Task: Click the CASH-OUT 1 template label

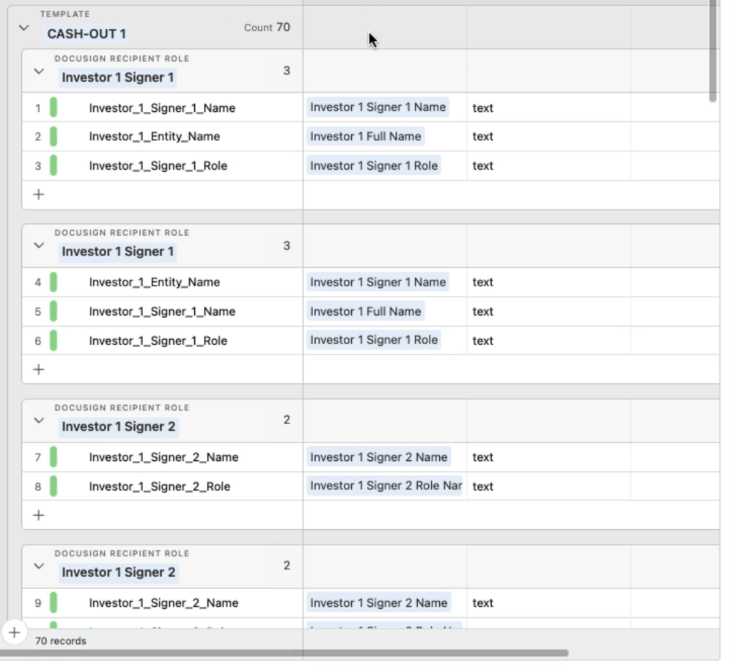Action: [86, 34]
